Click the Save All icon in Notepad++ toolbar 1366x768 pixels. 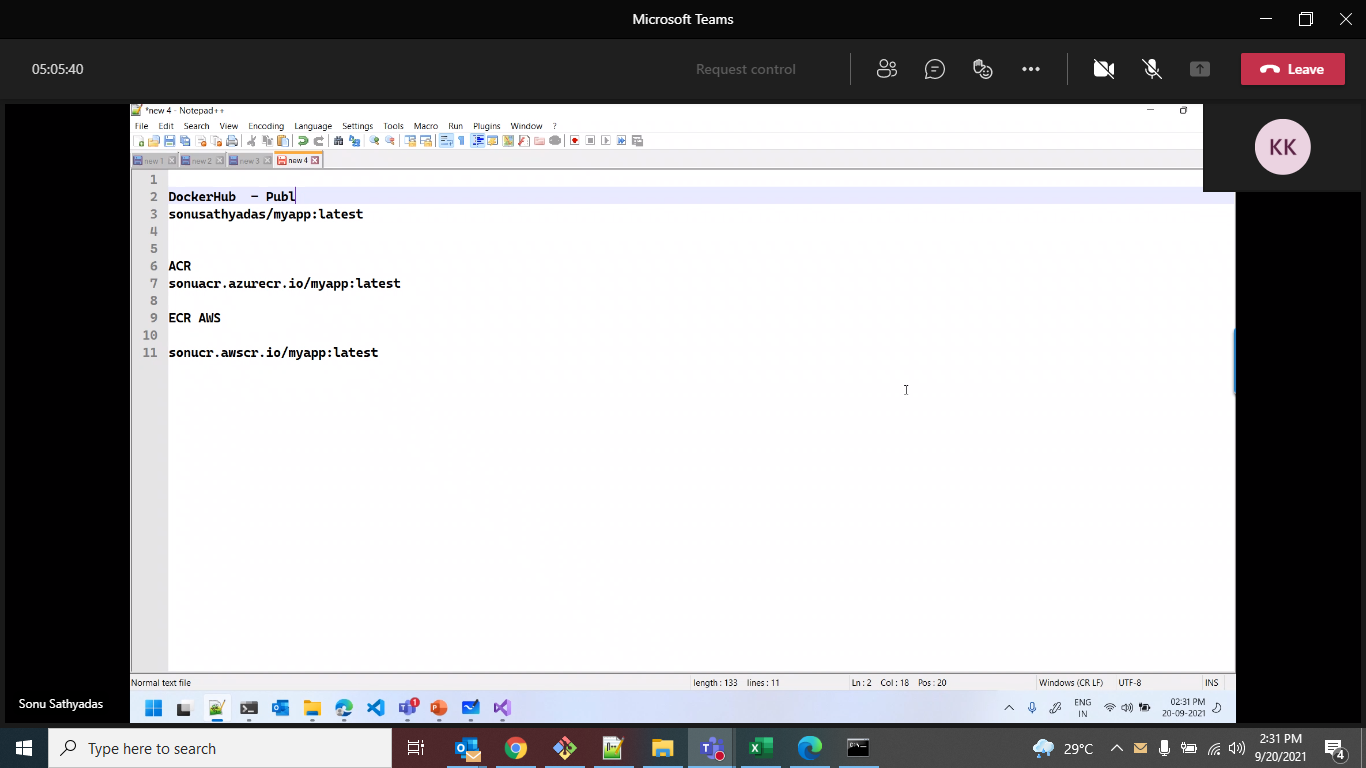pyautogui.click(x=185, y=141)
